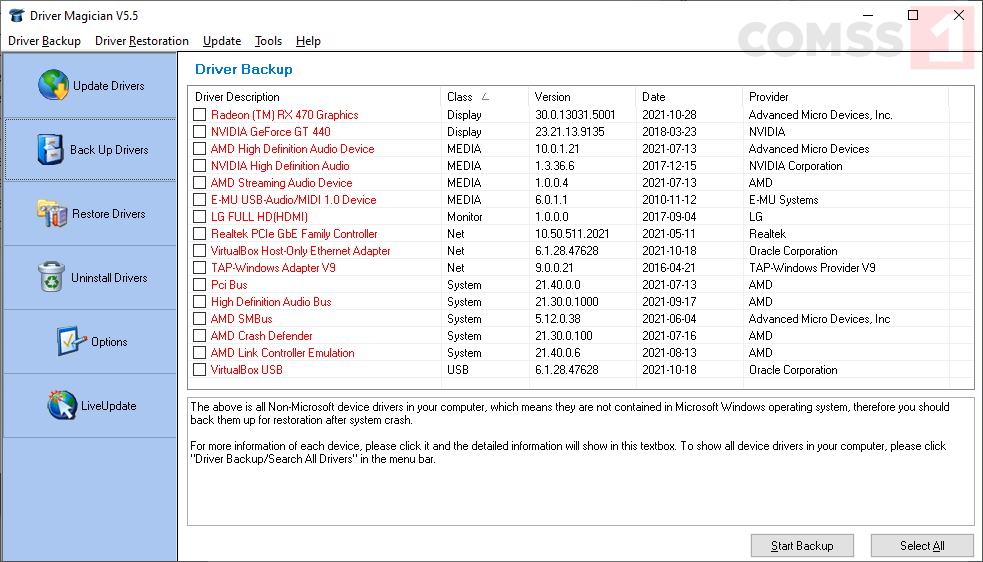This screenshot has width=983, height=562.
Task: Click the Back Up Drivers cabinet icon
Action: pyautogui.click(x=50, y=149)
